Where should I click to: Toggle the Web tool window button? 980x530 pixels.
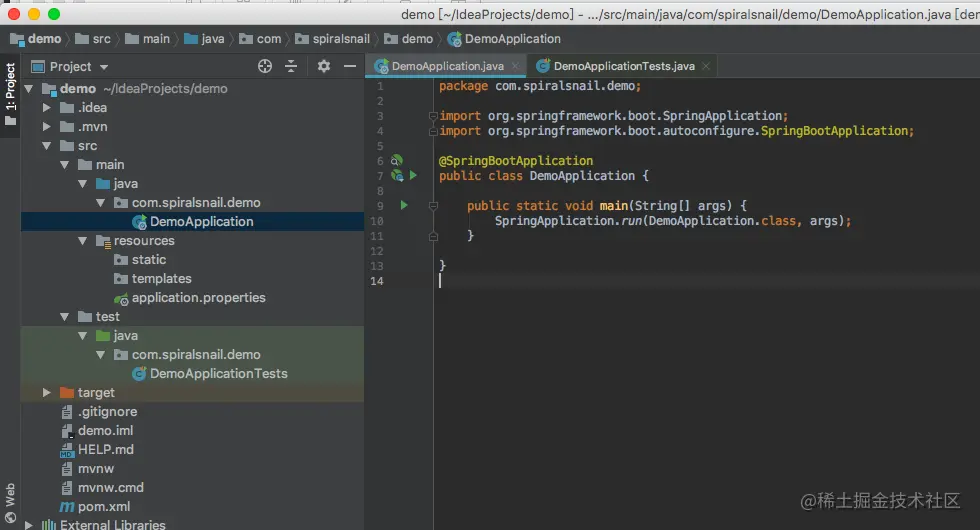tap(10, 502)
